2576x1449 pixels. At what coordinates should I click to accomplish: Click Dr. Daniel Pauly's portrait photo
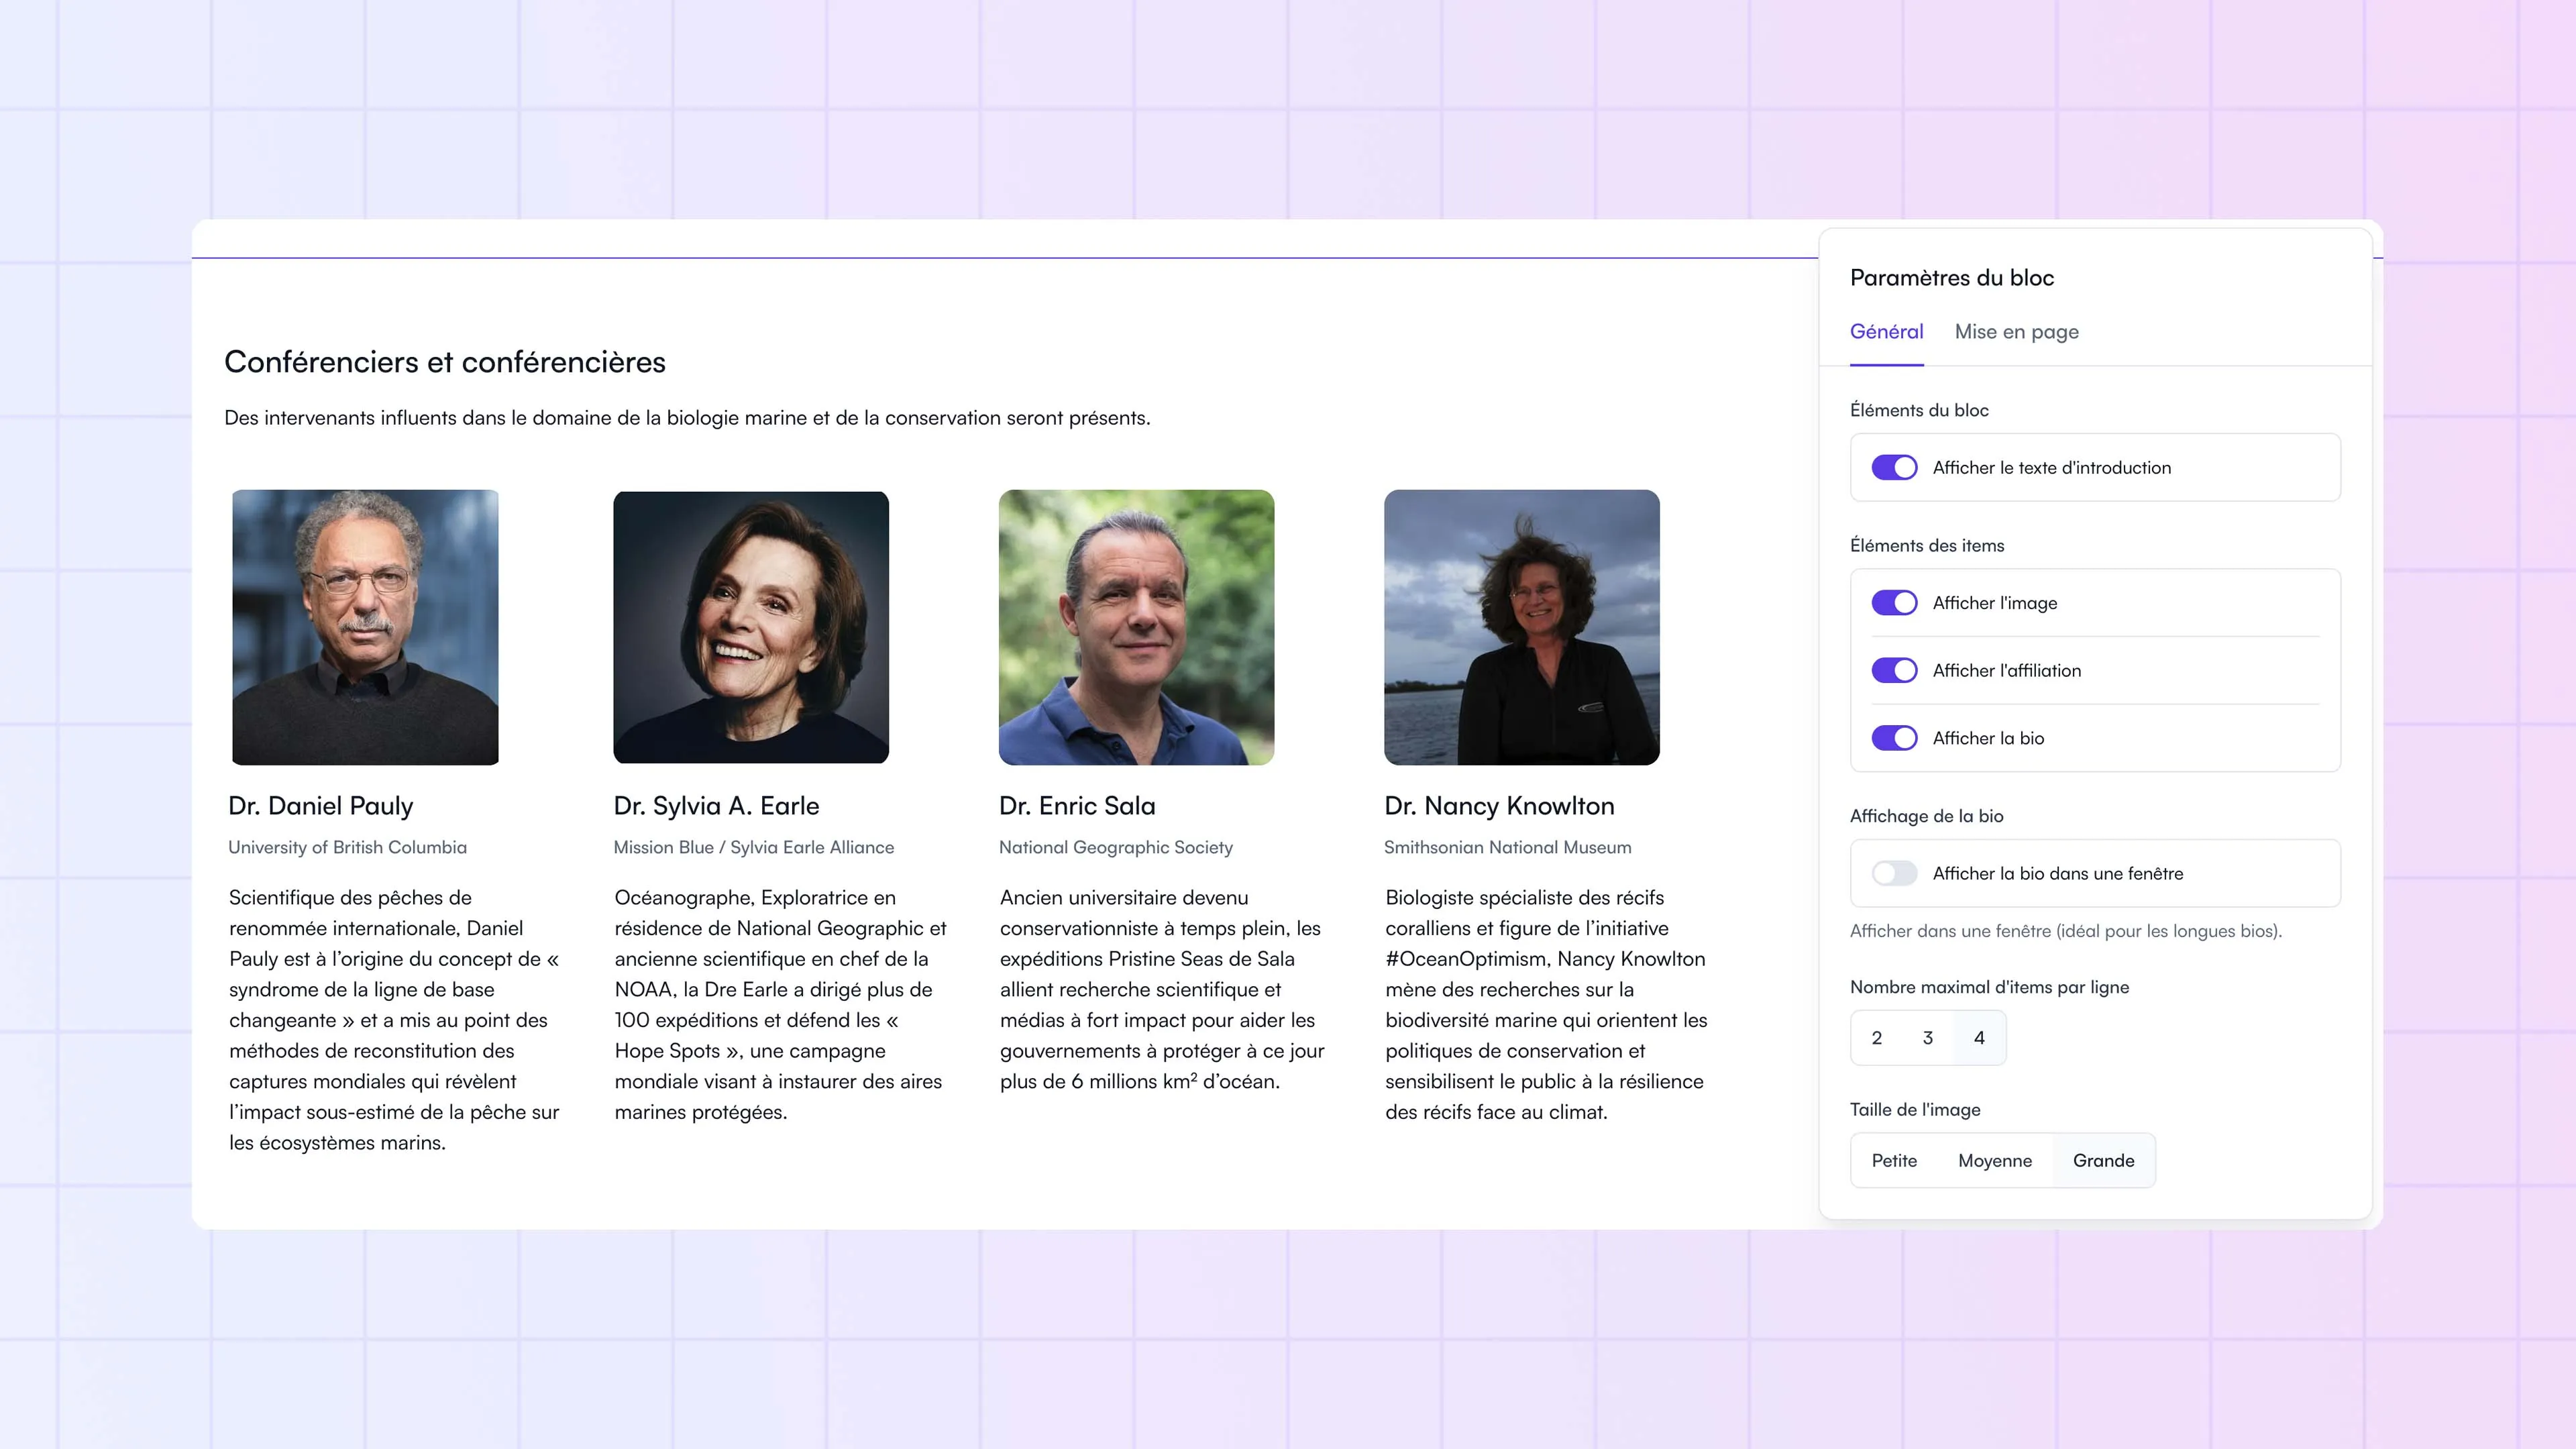tap(365, 627)
